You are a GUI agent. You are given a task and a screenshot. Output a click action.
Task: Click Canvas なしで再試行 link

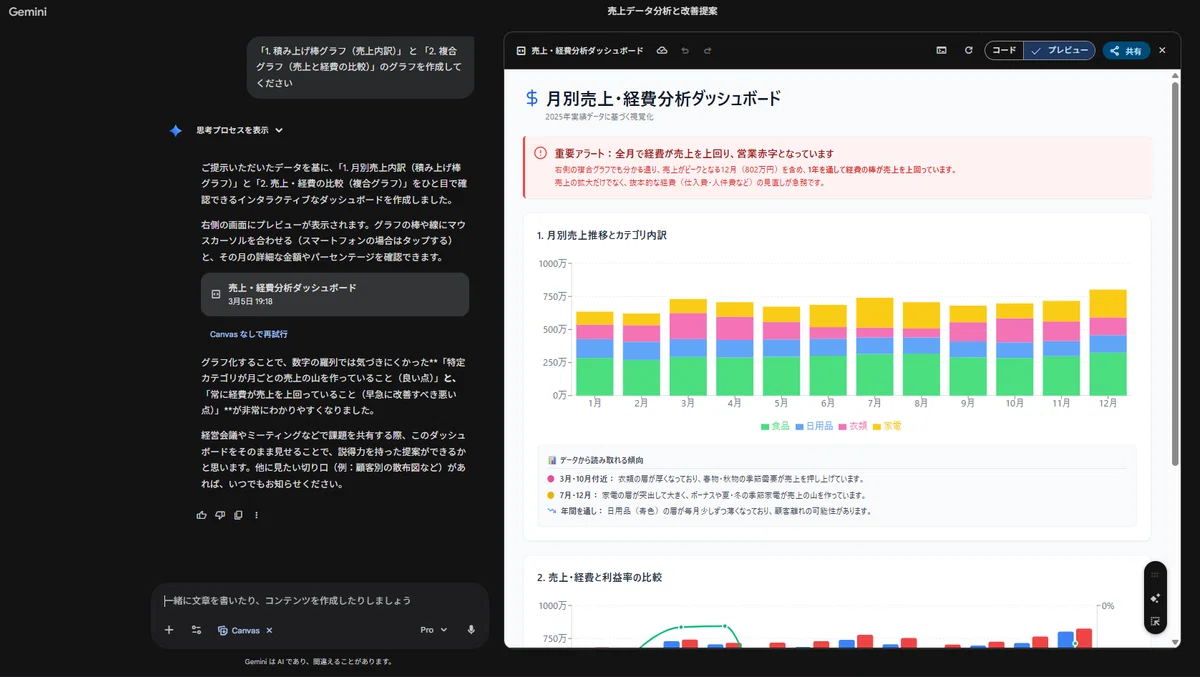tap(248, 334)
